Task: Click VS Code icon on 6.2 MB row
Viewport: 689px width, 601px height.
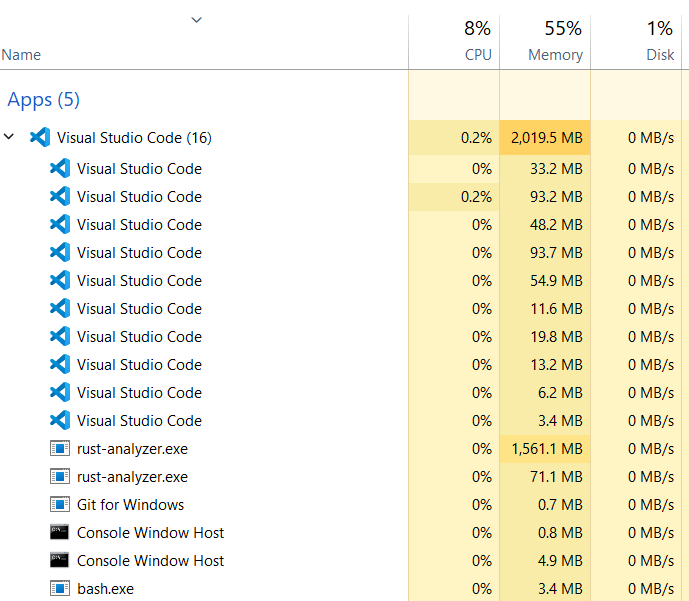Action: coord(60,392)
